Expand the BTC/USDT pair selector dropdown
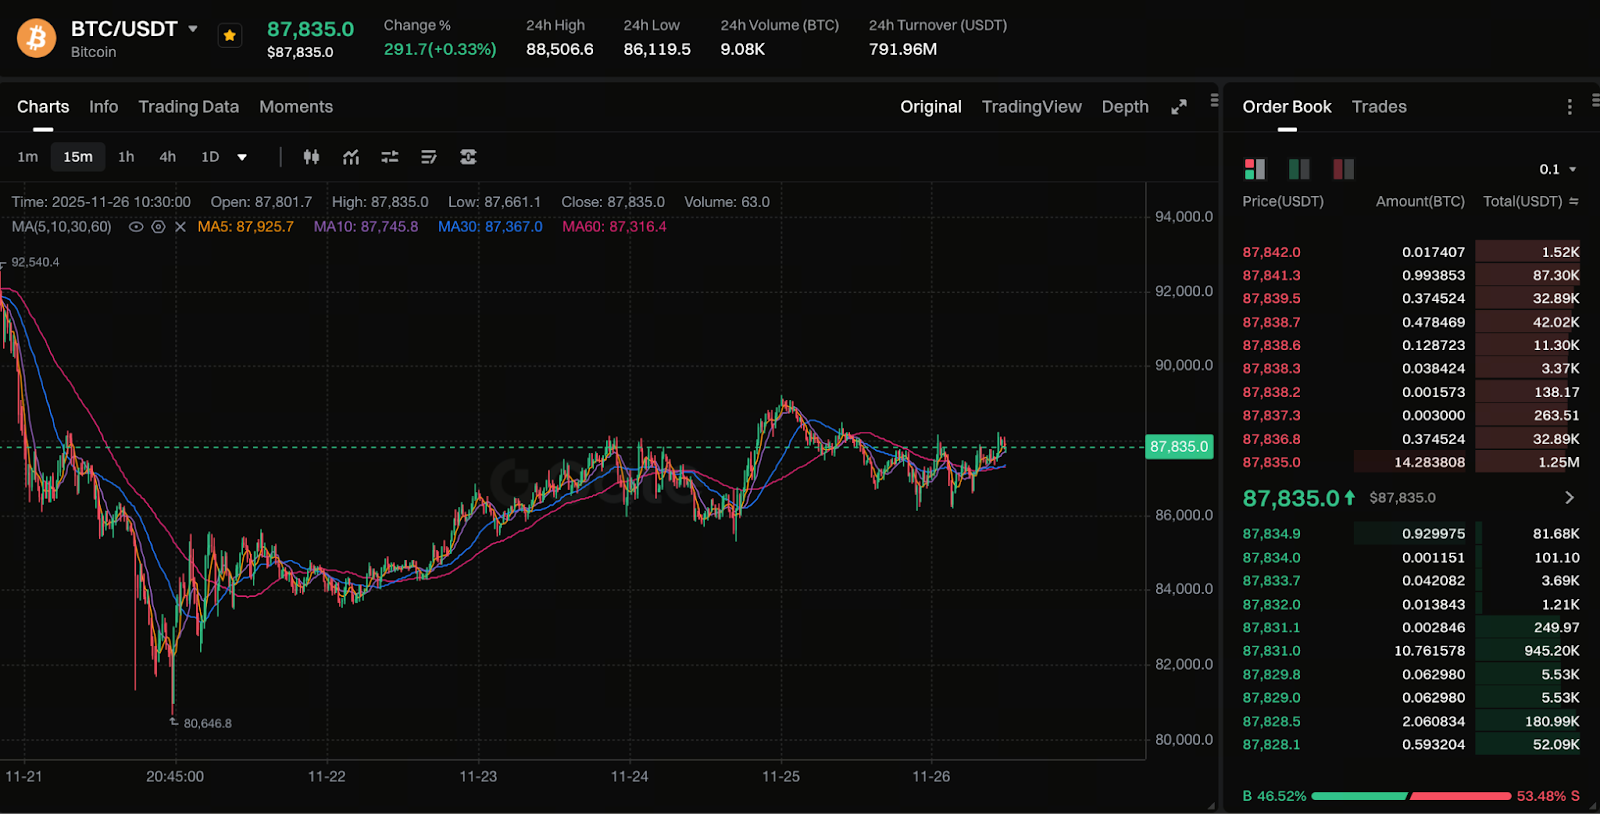The height and width of the screenshot is (814, 1600). 193,29
